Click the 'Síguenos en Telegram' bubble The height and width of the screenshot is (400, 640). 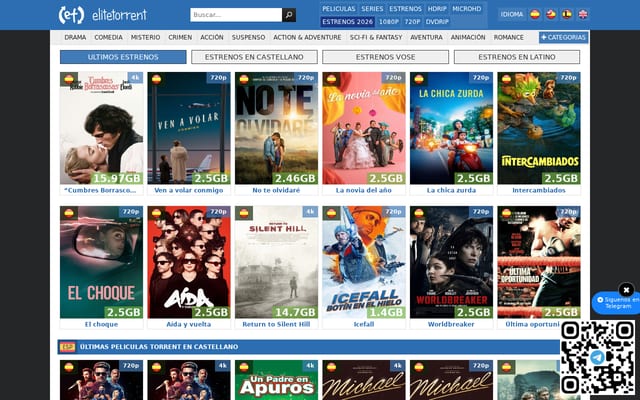pos(617,303)
